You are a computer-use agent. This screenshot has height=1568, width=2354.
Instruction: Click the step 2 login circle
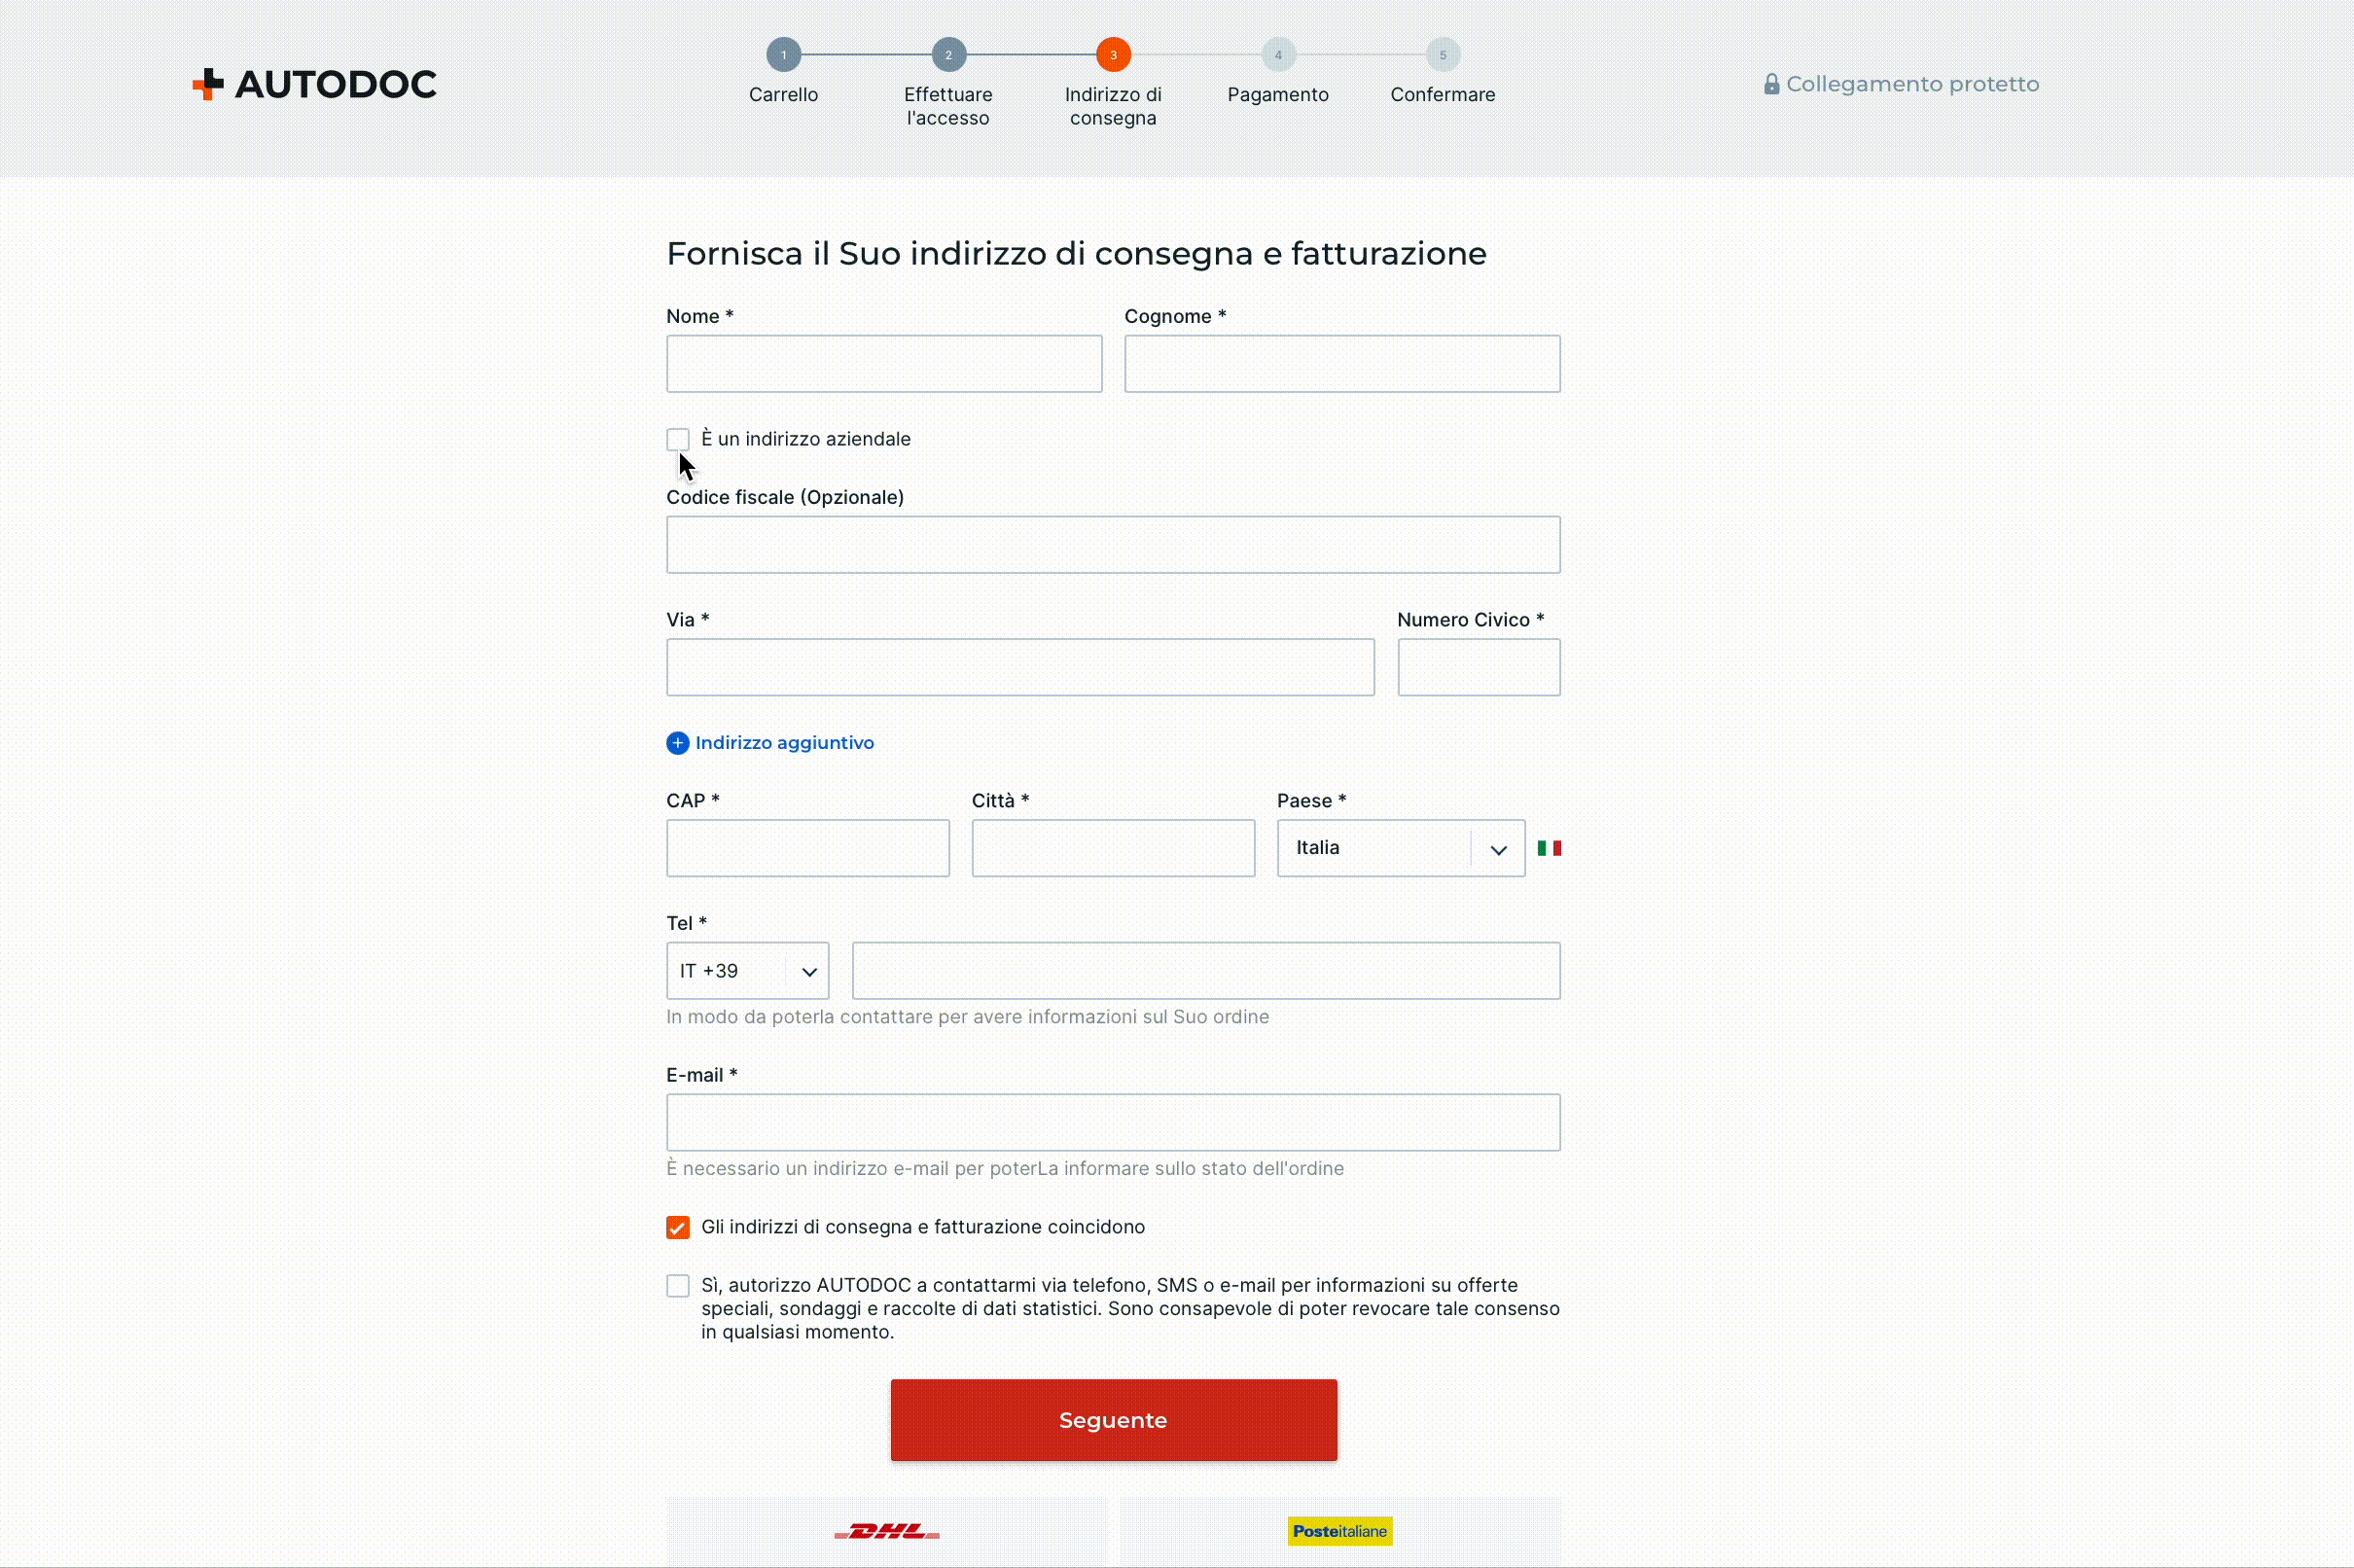click(x=948, y=55)
